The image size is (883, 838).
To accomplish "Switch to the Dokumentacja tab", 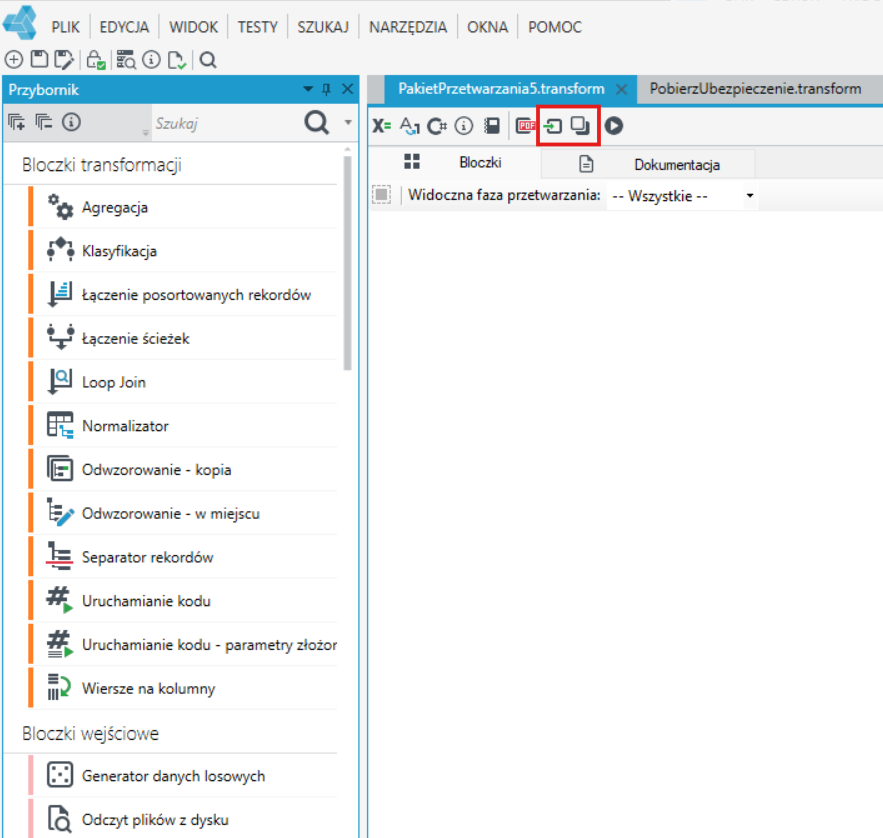I will click(648, 164).
